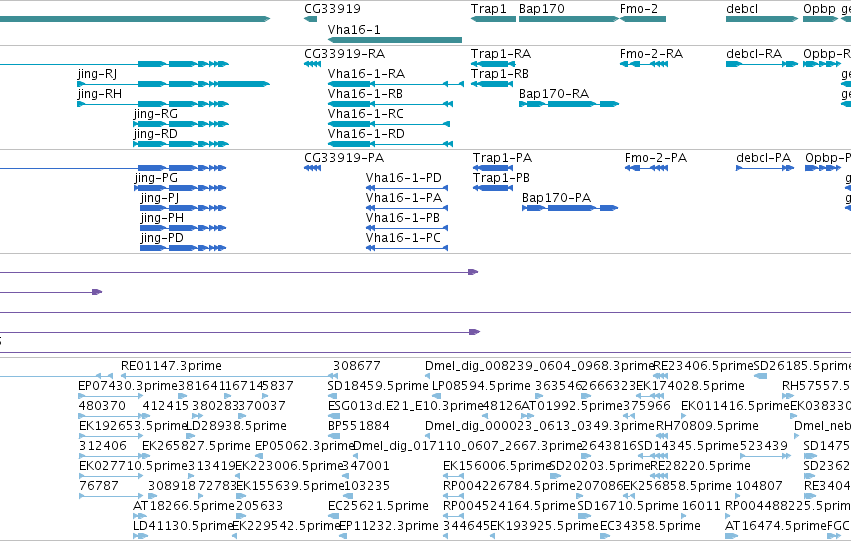Select feature label BP551884
The image size is (851, 541).
pos(359,427)
